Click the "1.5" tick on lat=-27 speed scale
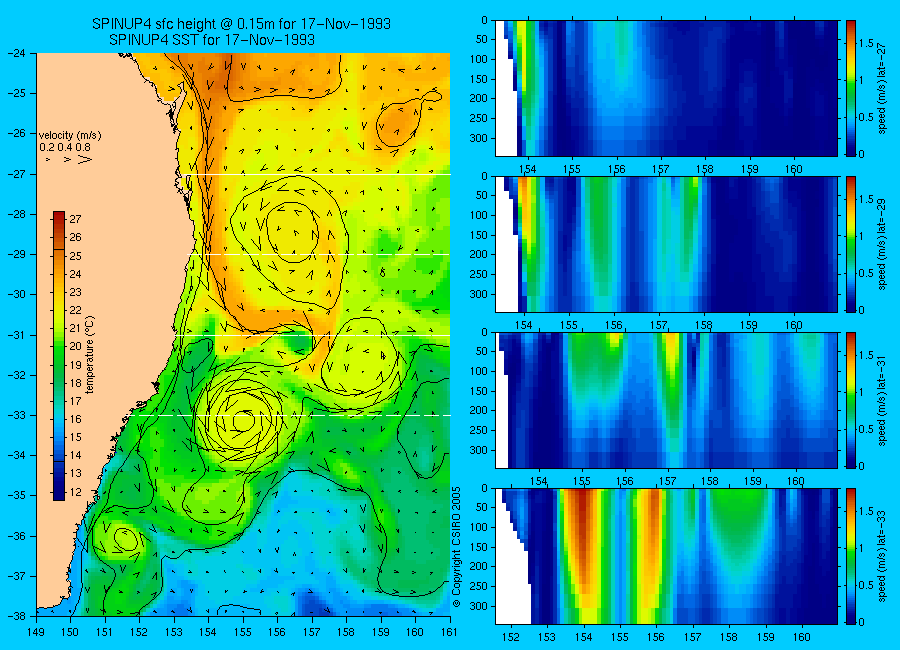The height and width of the screenshot is (650, 900). coord(866,43)
